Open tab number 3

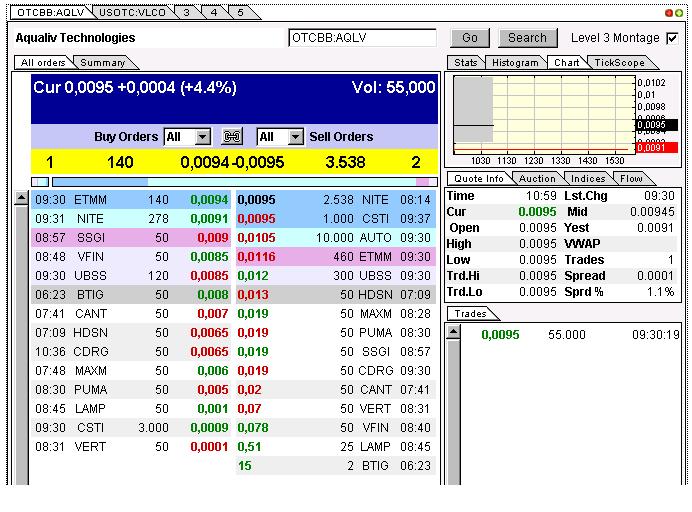coord(187,12)
